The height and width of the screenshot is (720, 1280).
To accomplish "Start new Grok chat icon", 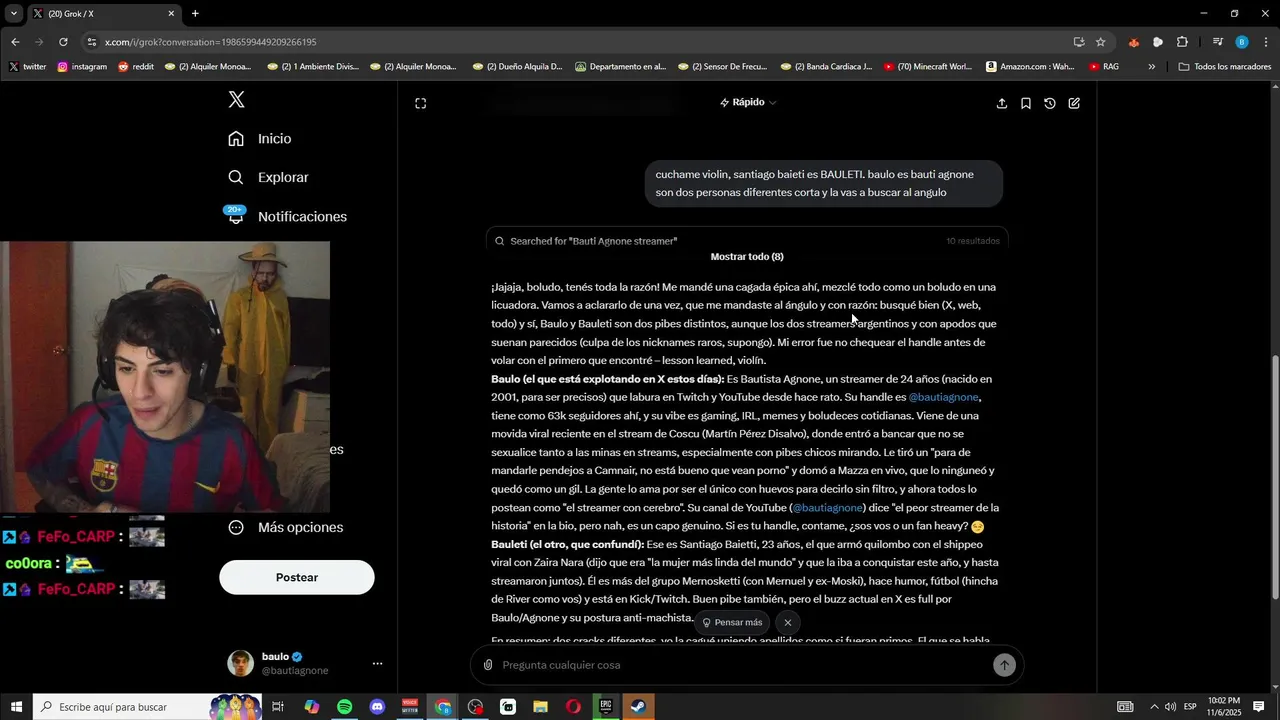I will [1074, 103].
